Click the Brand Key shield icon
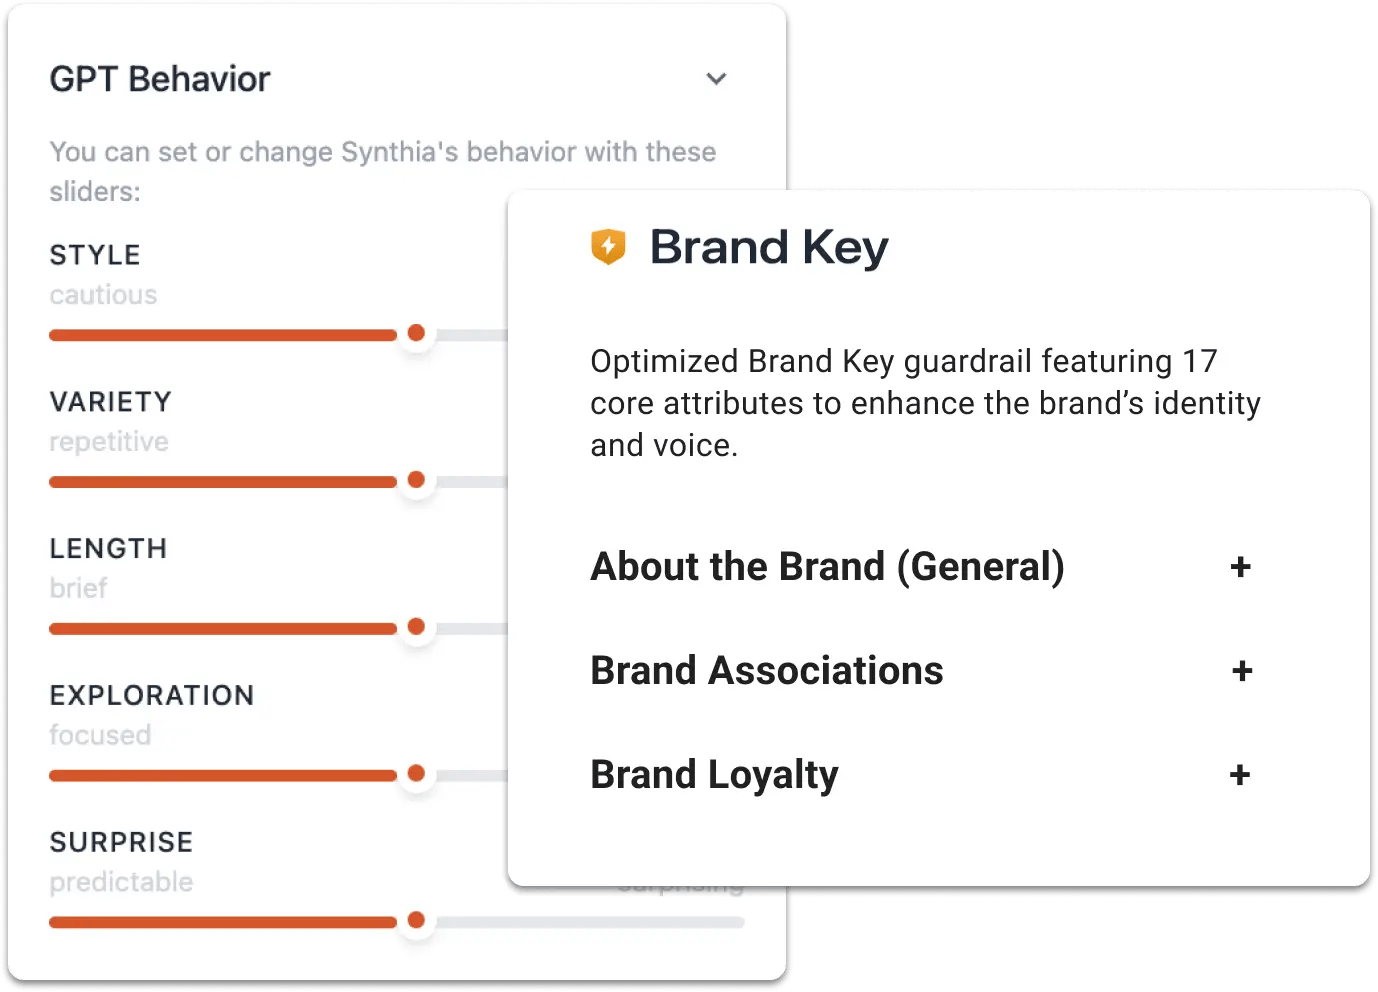This screenshot has width=1378, height=992. [x=608, y=246]
